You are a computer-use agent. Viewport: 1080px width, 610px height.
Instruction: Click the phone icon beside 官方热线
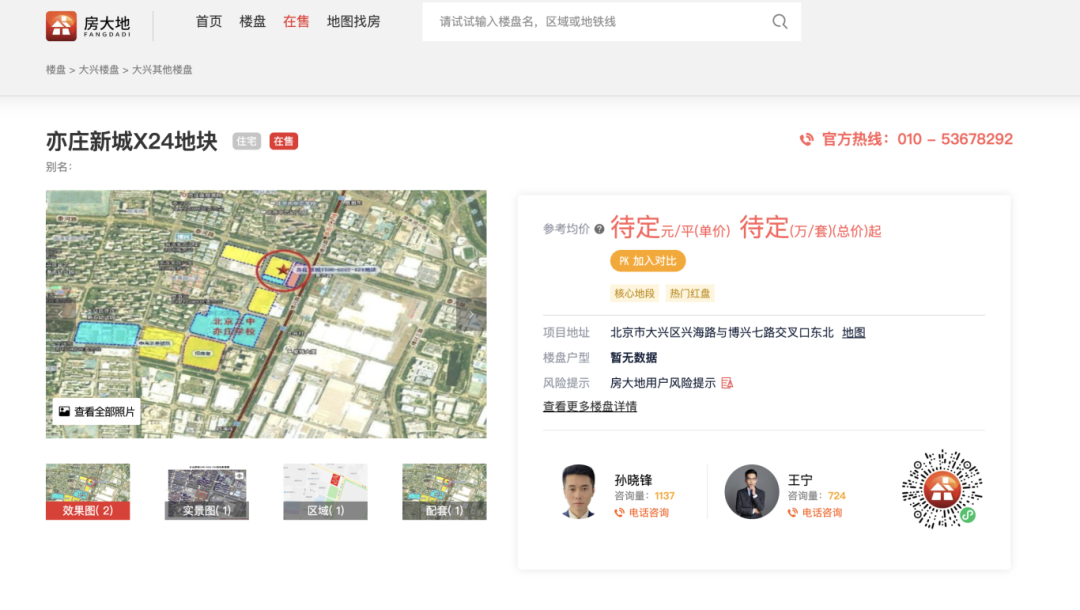pyautogui.click(x=806, y=139)
